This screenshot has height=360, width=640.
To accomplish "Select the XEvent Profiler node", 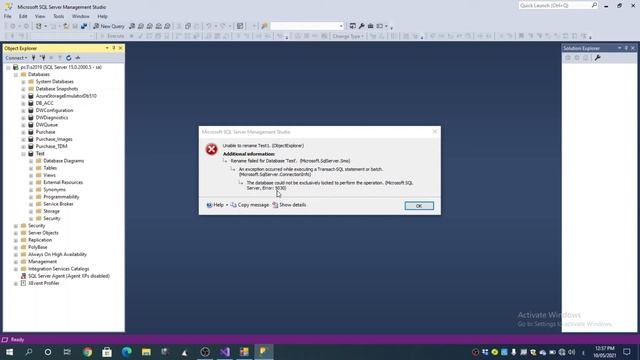I will (x=43, y=283).
